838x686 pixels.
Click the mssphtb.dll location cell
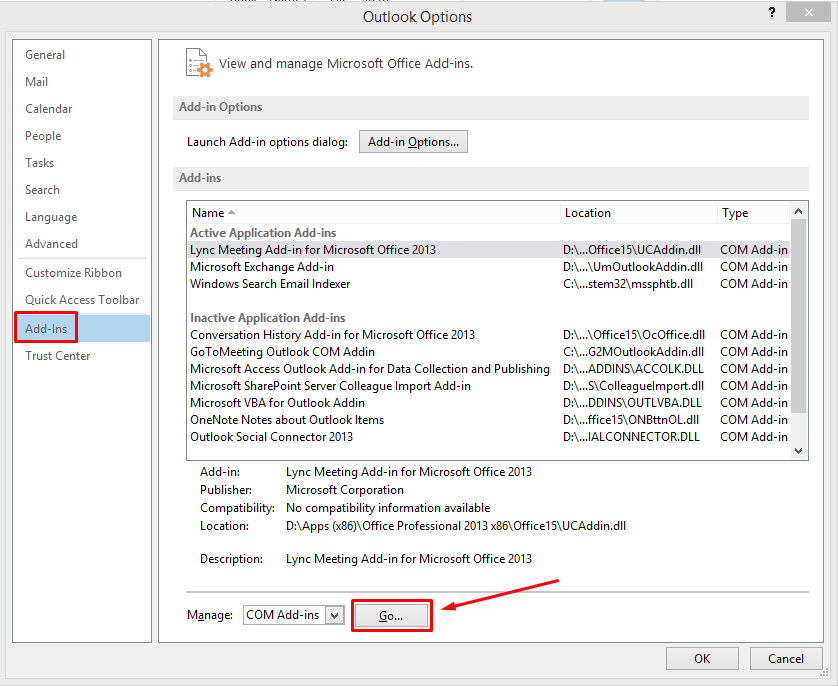pyautogui.click(x=628, y=284)
